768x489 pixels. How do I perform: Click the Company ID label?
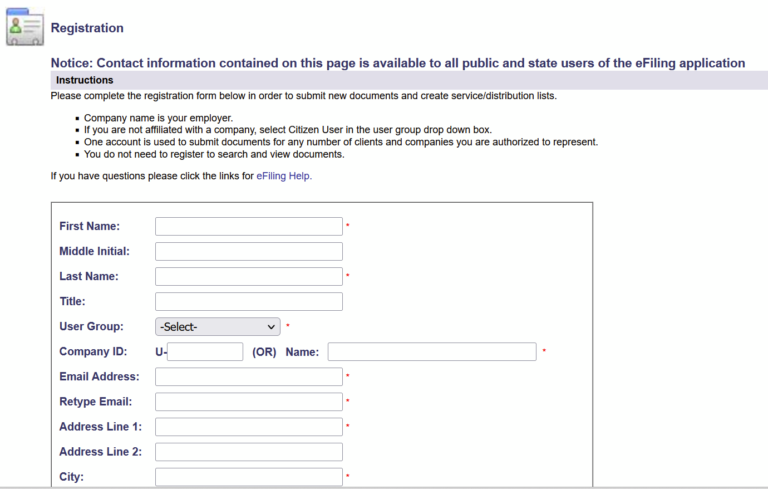(x=93, y=352)
